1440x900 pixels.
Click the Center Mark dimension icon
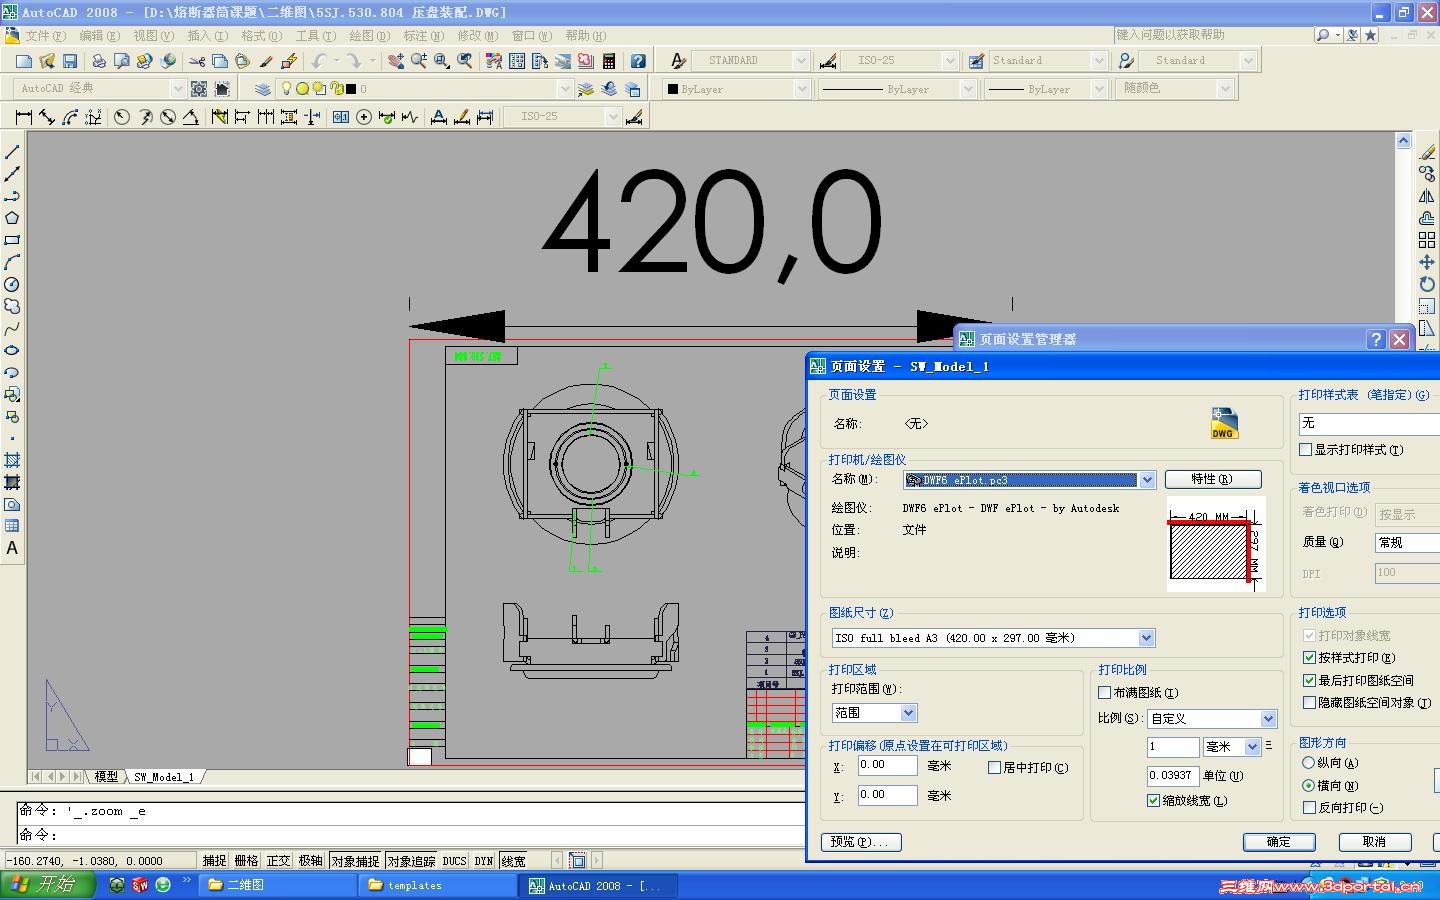click(364, 117)
